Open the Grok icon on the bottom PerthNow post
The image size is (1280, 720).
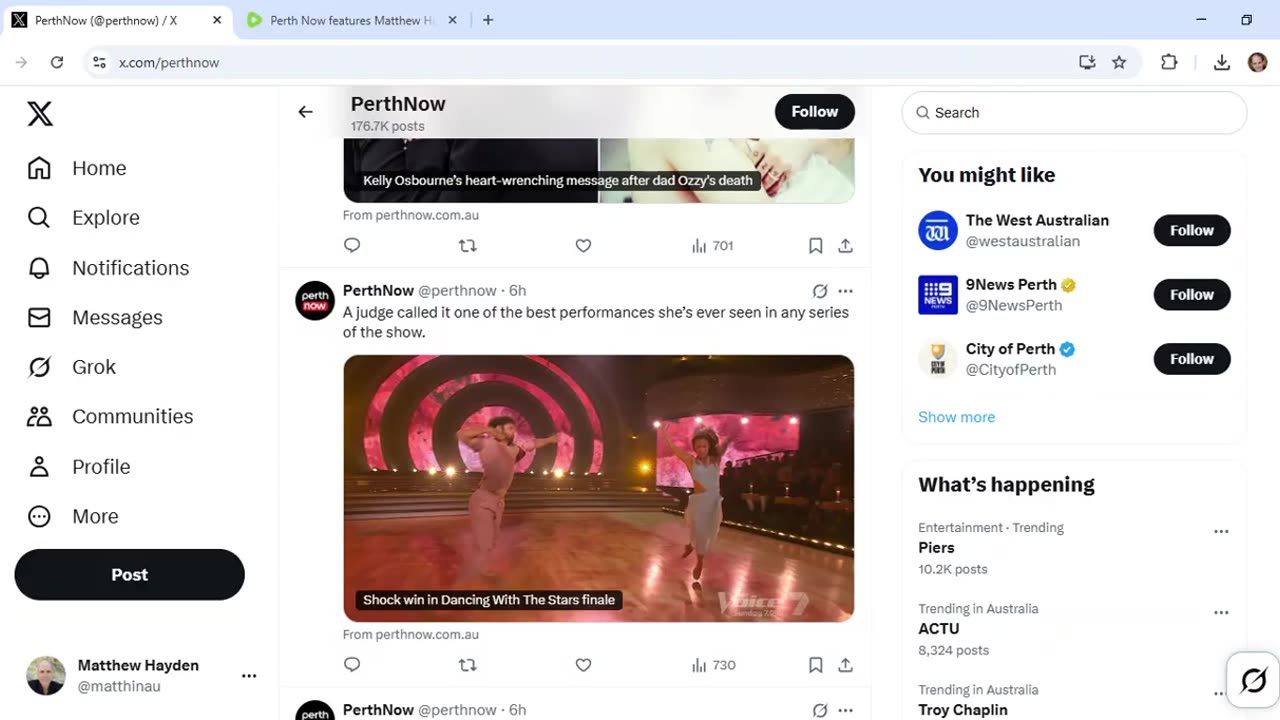820,710
